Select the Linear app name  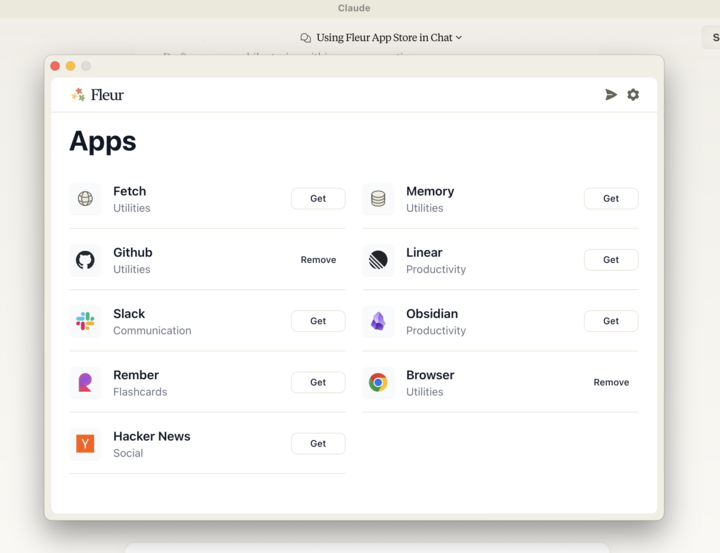click(x=424, y=253)
